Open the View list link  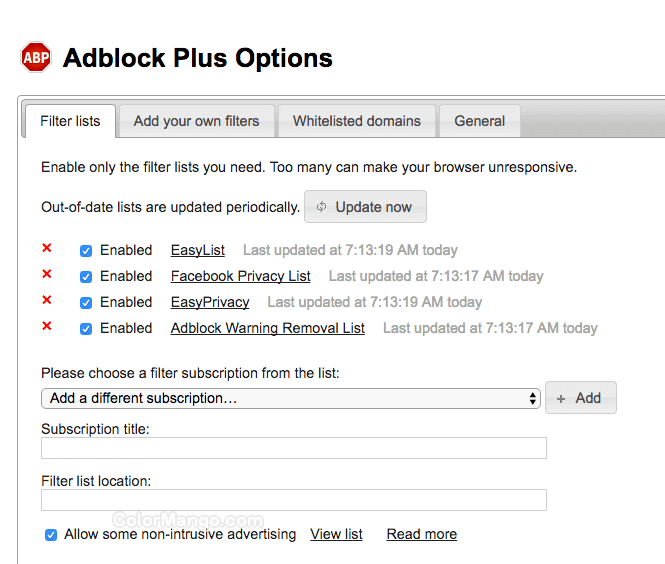[x=336, y=534]
